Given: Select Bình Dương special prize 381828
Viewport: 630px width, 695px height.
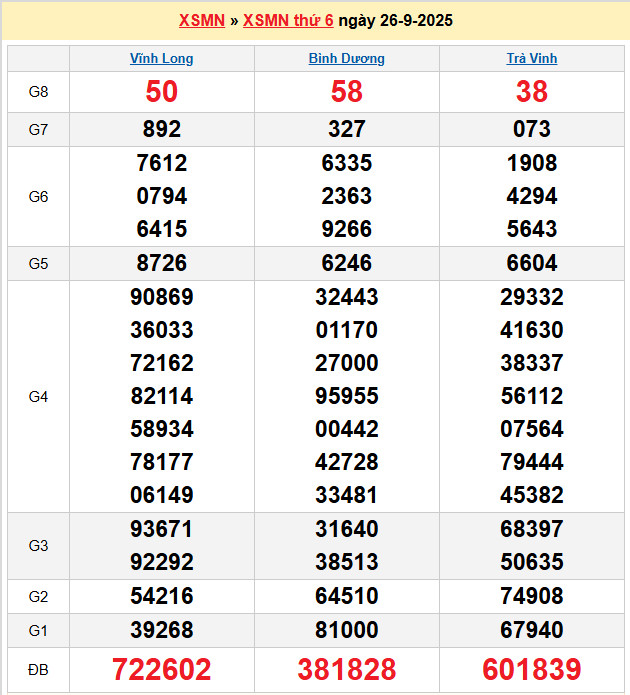Looking at the screenshot, I should [x=347, y=669].
